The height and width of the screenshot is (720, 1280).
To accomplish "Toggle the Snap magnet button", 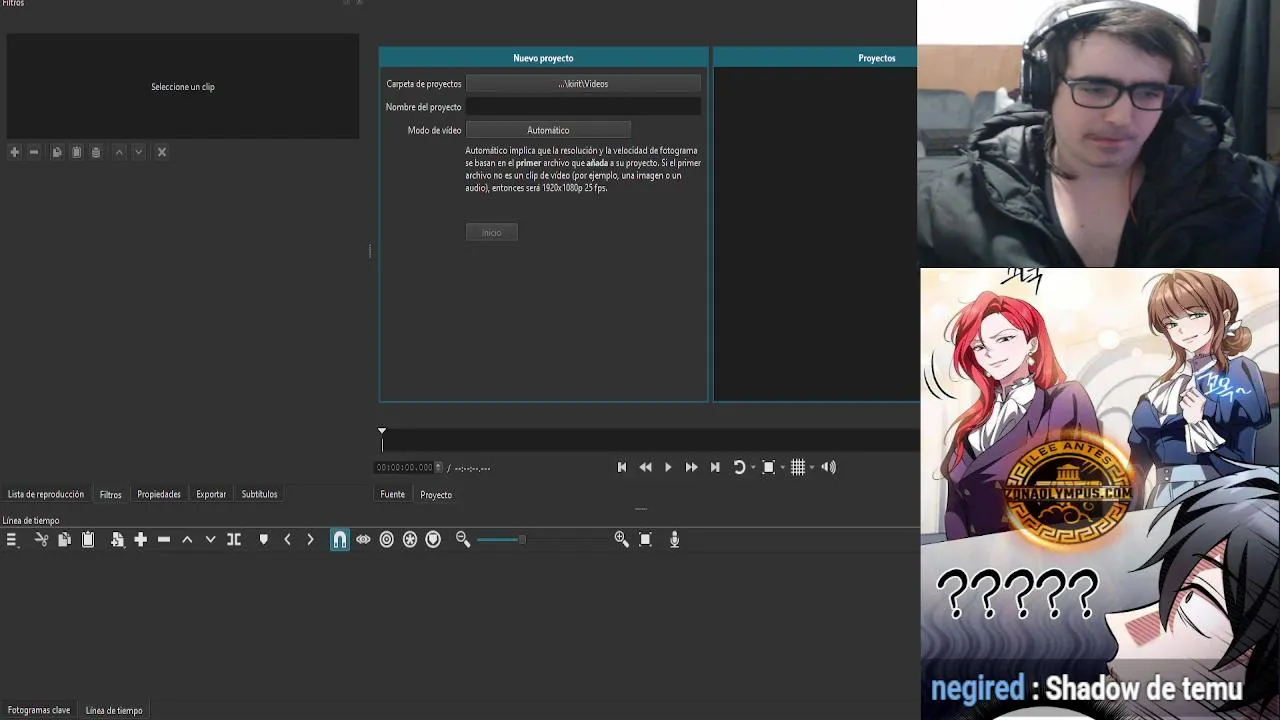I will pyautogui.click(x=340, y=540).
